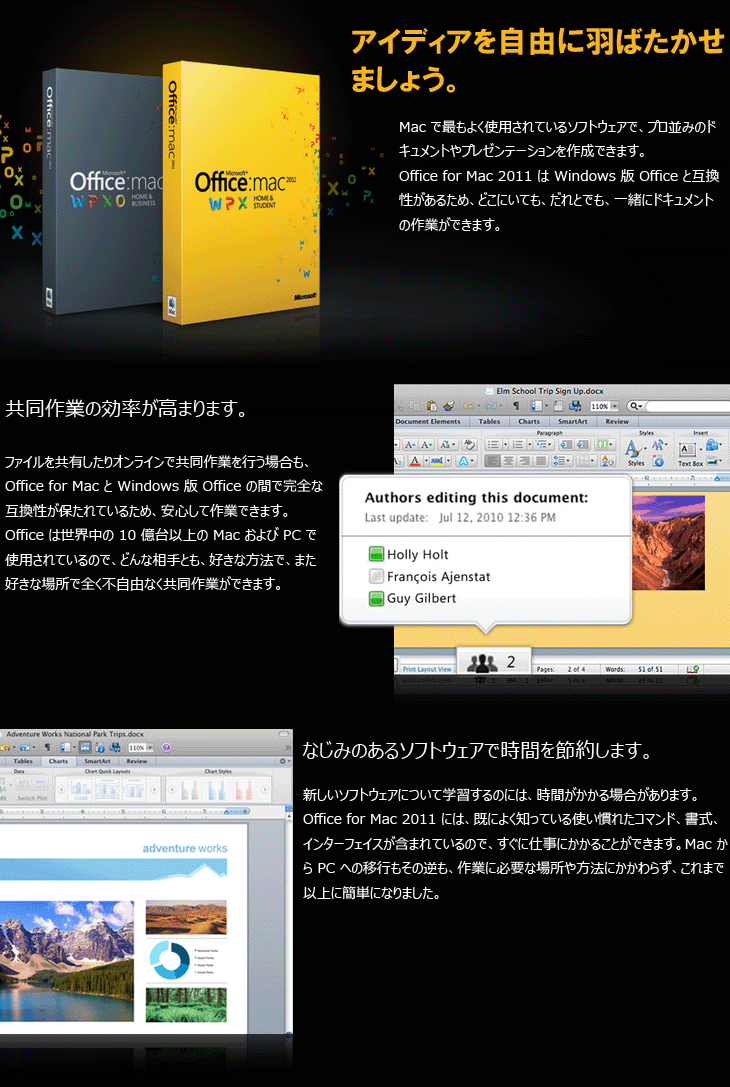Open Review tab in Adventure Works window

click(137, 761)
